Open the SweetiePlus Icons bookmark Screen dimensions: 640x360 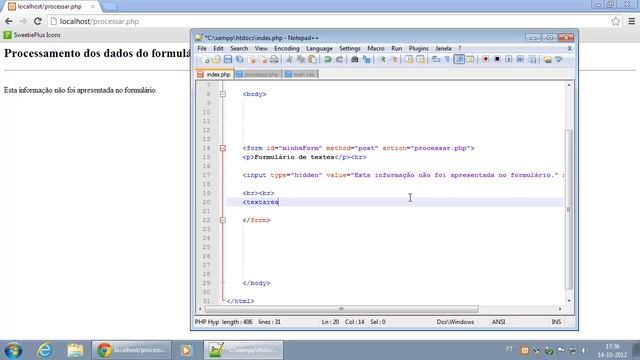tap(32, 35)
